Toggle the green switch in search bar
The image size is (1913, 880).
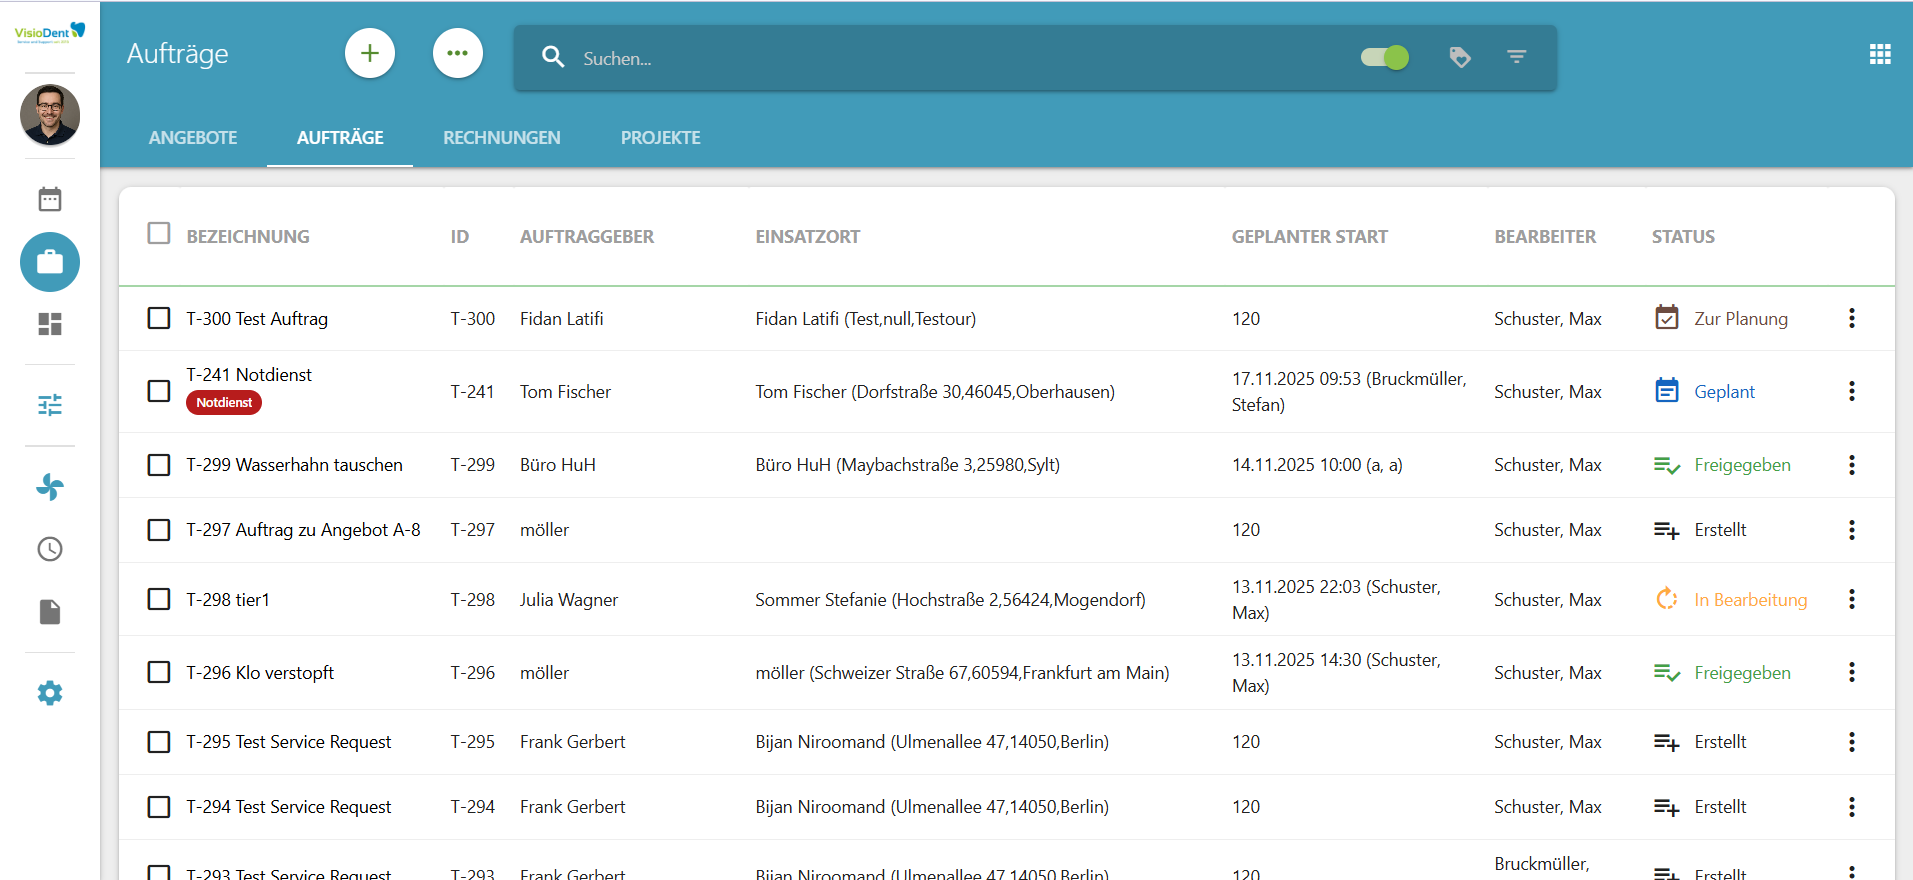pos(1385,58)
